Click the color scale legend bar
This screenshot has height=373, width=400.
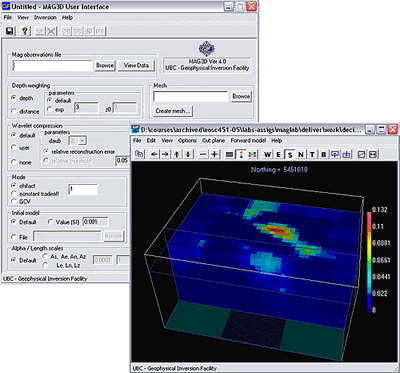point(369,262)
